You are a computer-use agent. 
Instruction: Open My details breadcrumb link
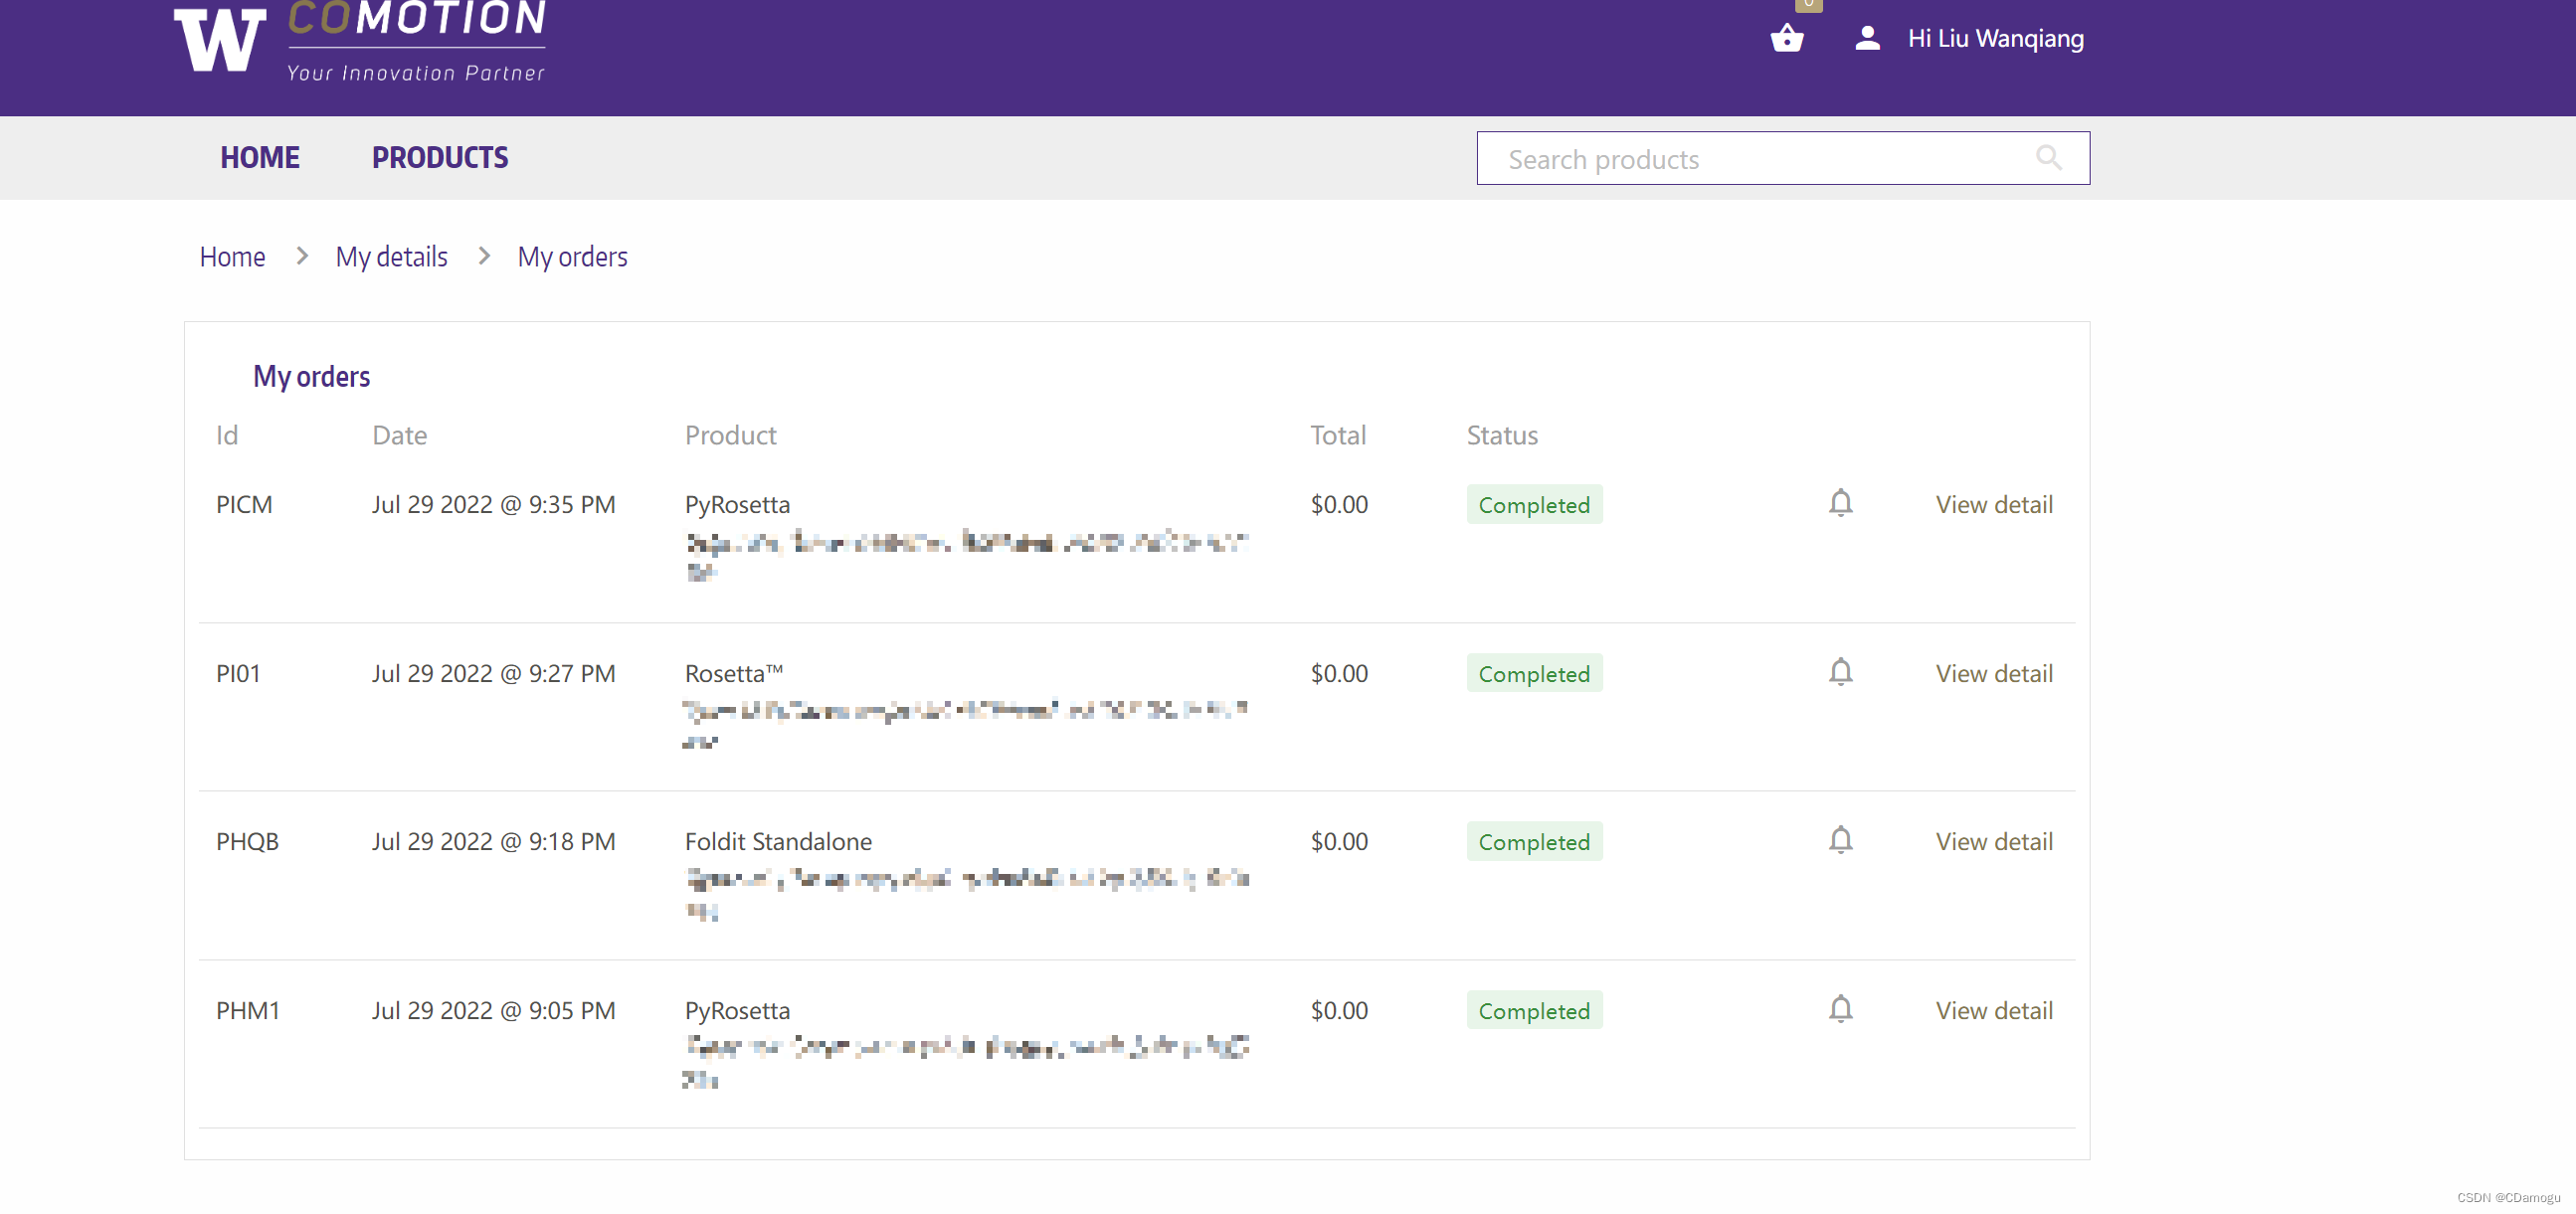pos(391,257)
